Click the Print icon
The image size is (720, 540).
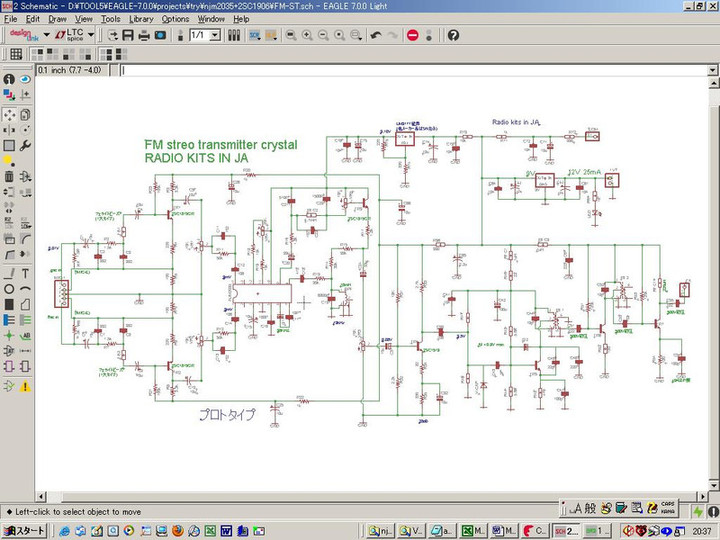144,35
